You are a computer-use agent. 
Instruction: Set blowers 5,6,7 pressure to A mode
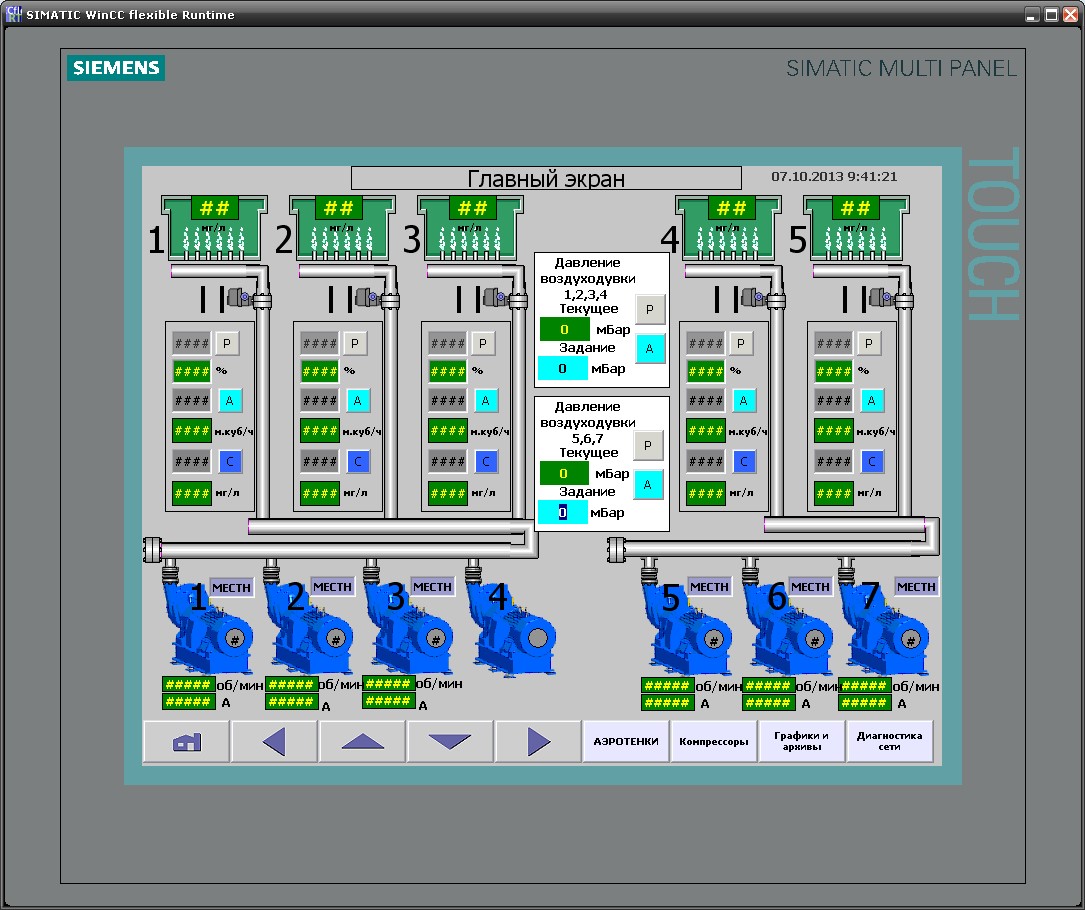[648, 484]
